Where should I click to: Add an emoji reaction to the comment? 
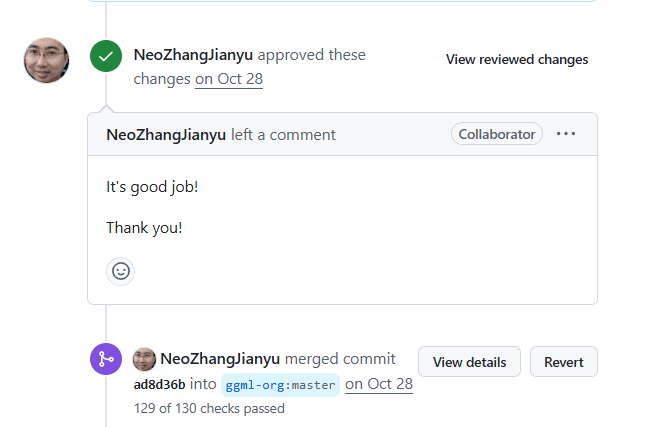click(x=121, y=271)
